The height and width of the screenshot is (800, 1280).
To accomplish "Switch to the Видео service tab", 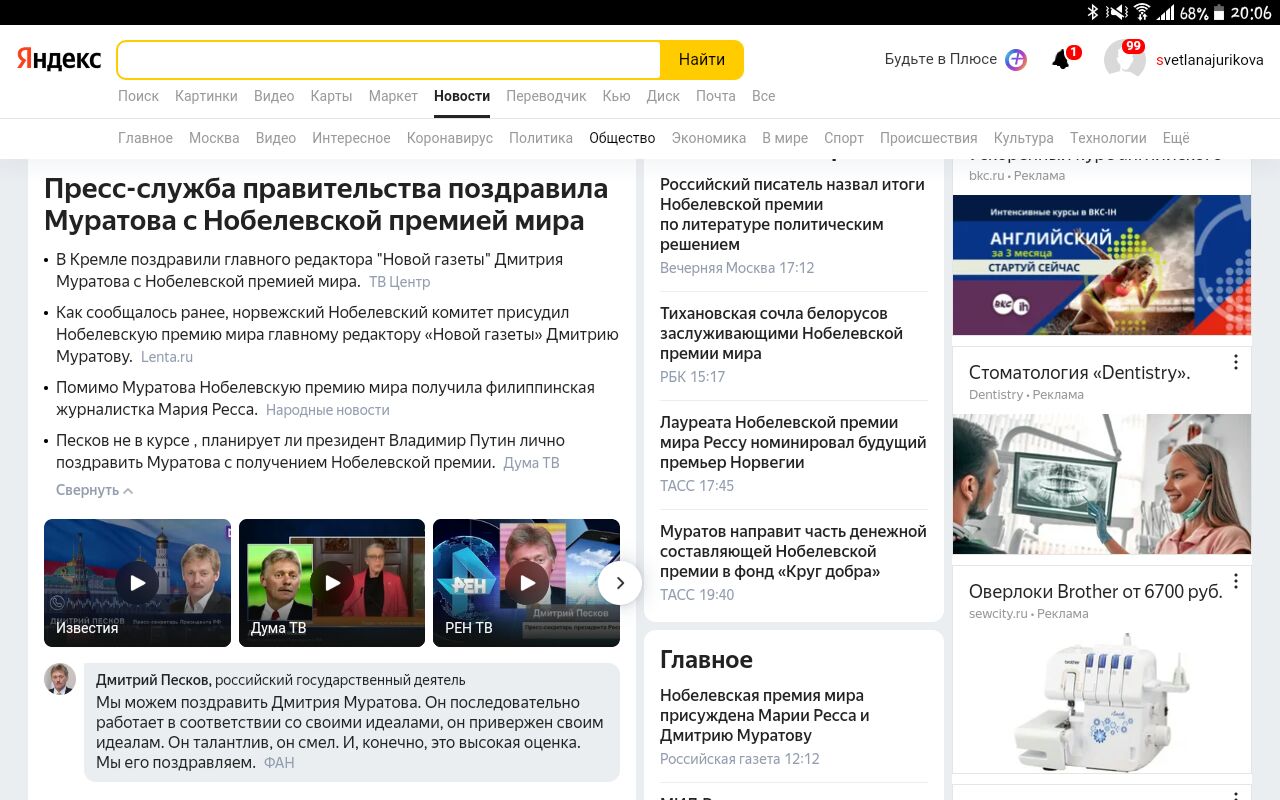I will 274,96.
